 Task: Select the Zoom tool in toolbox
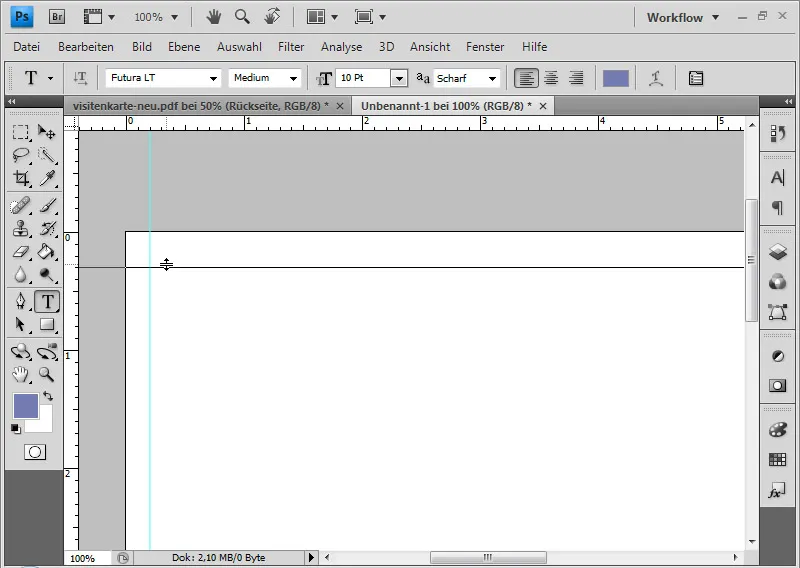[x=47, y=375]
